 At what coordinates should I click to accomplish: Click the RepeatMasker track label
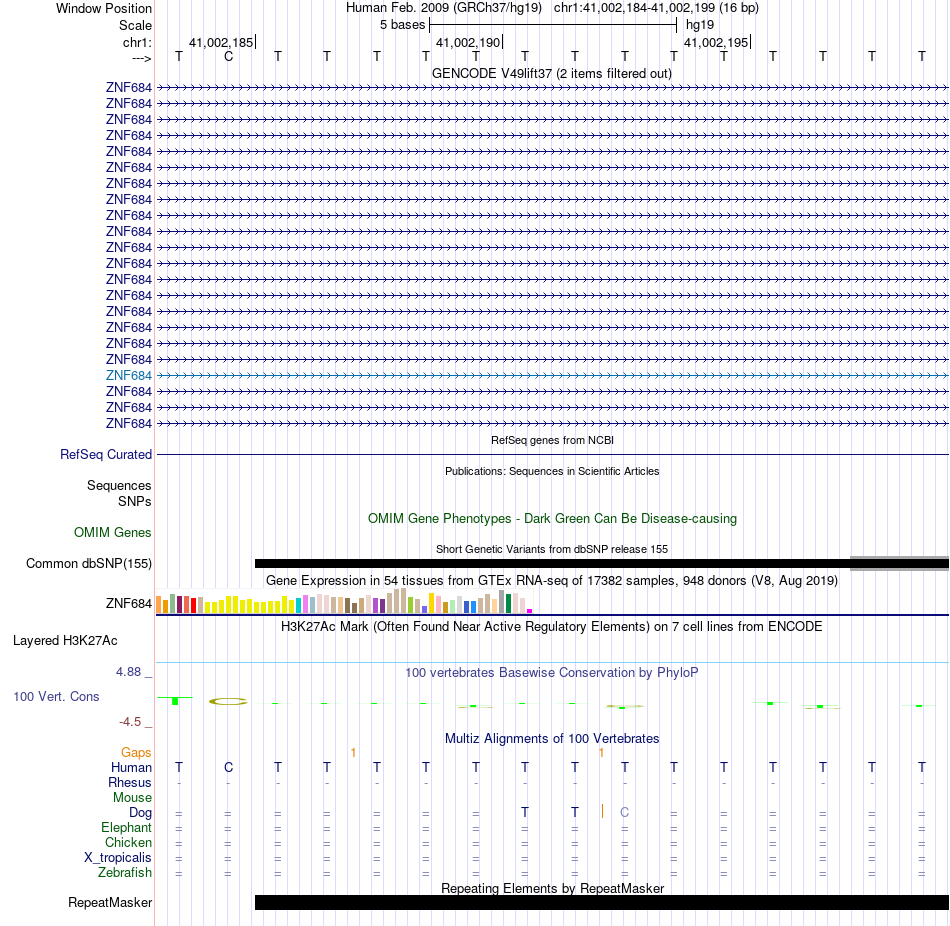(110, 903)
